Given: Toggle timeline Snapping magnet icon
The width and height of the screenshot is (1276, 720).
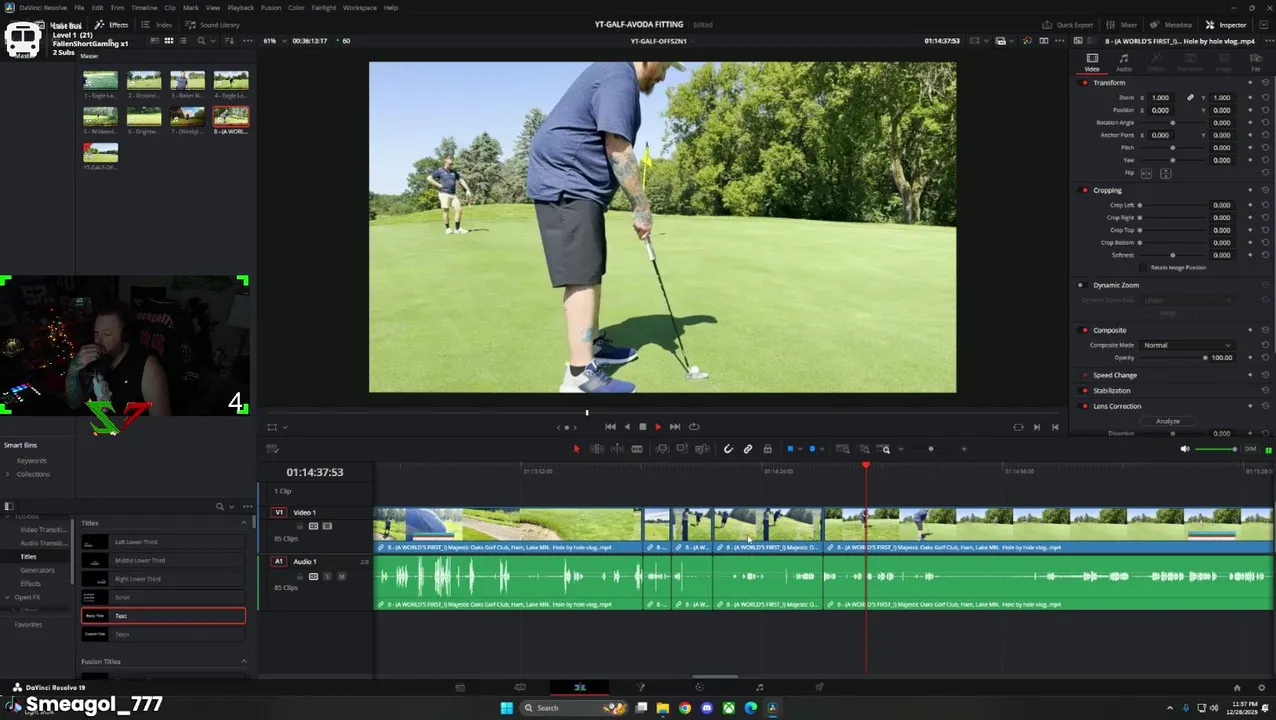Looking at the screenshot, I should tap(728, 449).
